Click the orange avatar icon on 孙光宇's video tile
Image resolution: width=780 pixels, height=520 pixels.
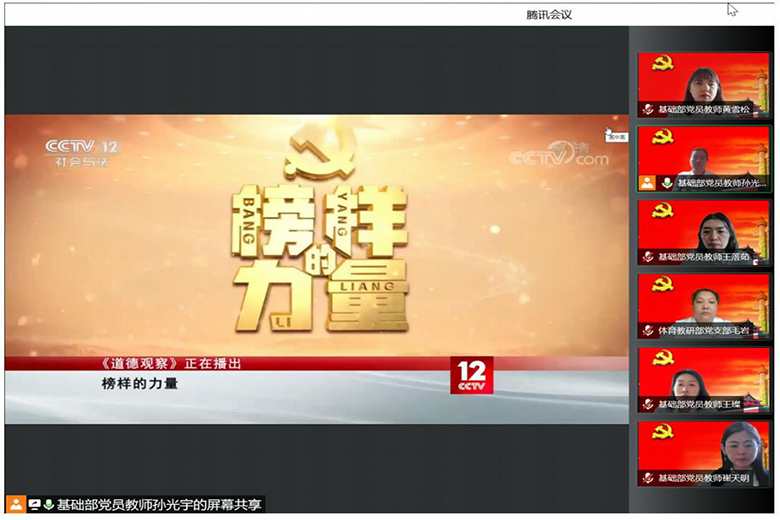click(x=647, y=183)
